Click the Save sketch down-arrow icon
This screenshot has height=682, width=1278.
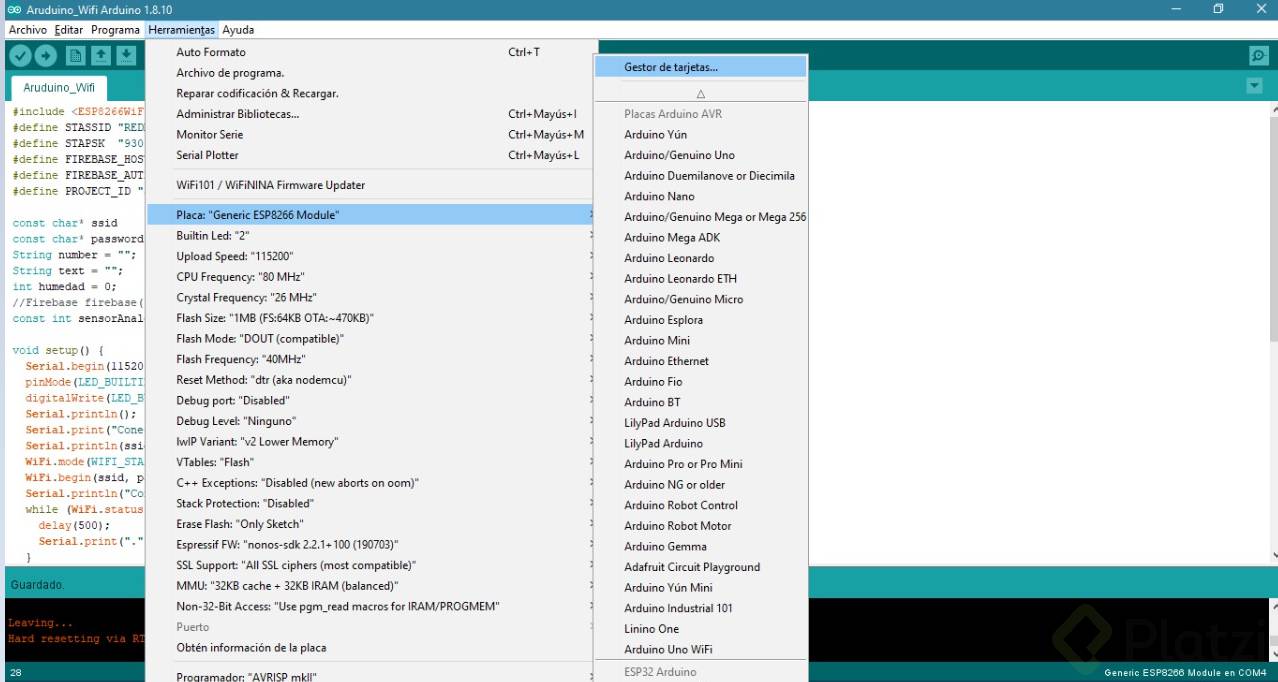127,55
